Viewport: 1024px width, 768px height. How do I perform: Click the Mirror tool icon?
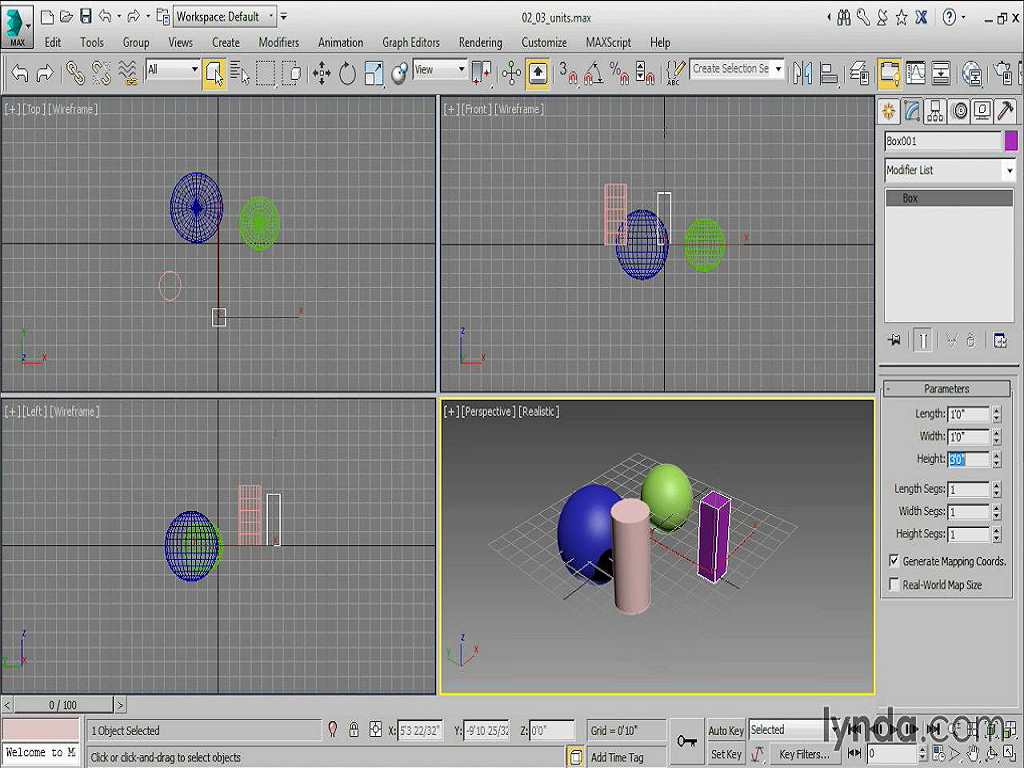click(x=802, y=72)
